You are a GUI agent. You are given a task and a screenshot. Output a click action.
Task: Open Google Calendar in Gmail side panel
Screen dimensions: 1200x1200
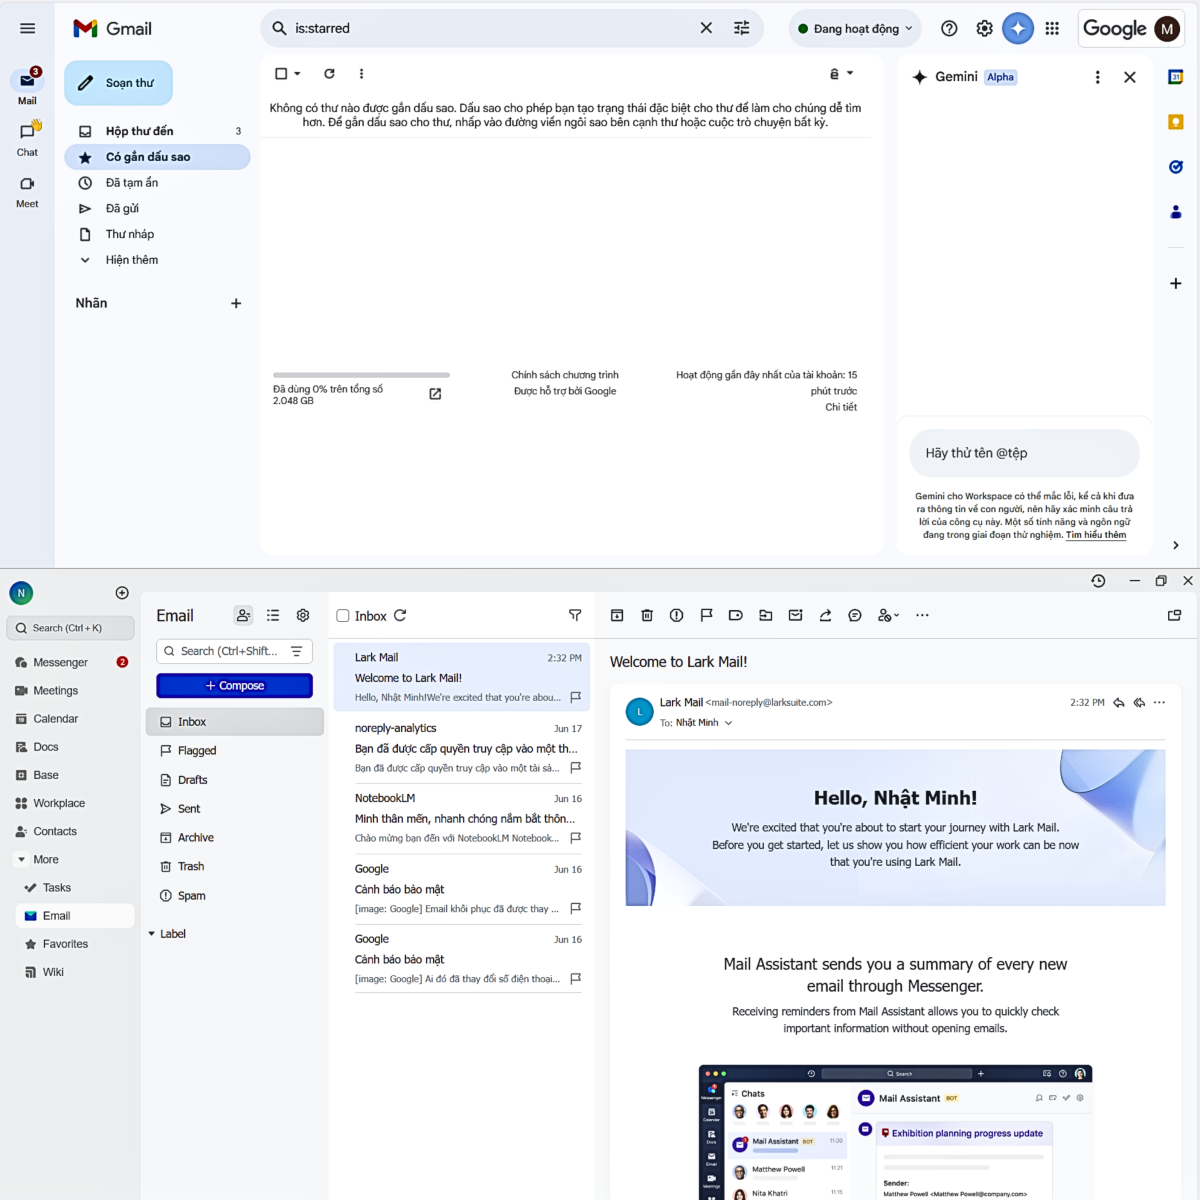(x=1175, y=76)
